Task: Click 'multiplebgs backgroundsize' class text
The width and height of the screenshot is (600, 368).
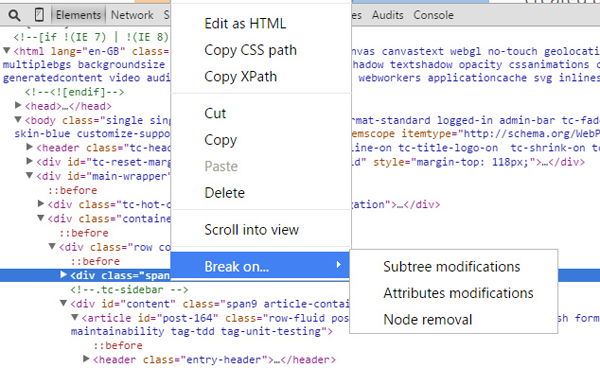Action: point(84,65)
